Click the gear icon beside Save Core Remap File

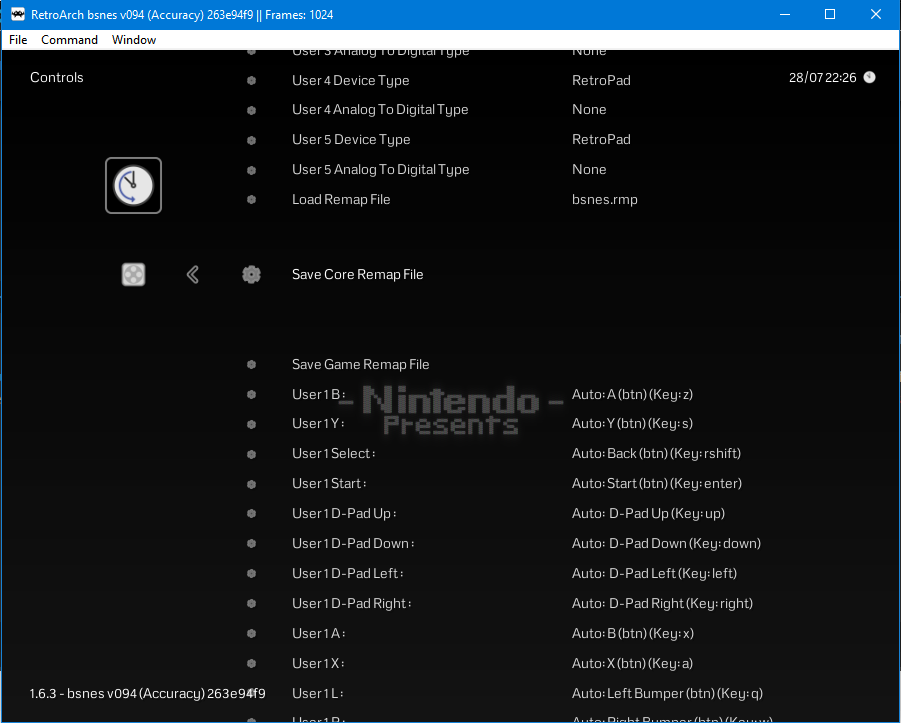click(x=251, y=275)
